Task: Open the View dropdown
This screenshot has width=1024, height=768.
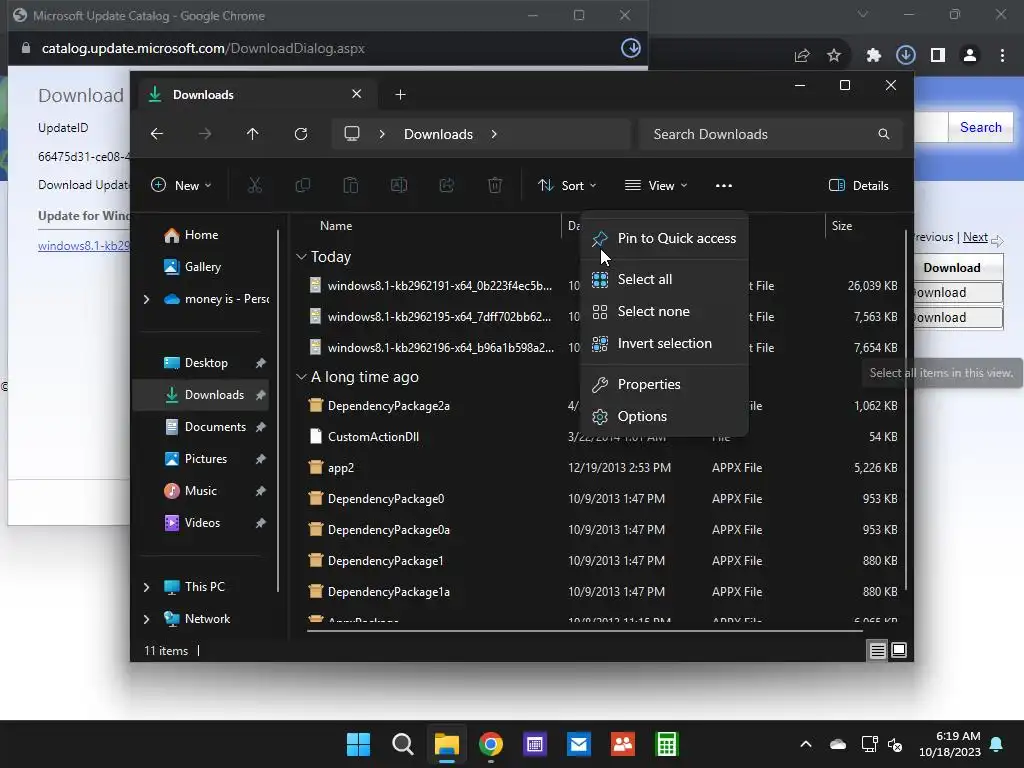Action: 656,185
